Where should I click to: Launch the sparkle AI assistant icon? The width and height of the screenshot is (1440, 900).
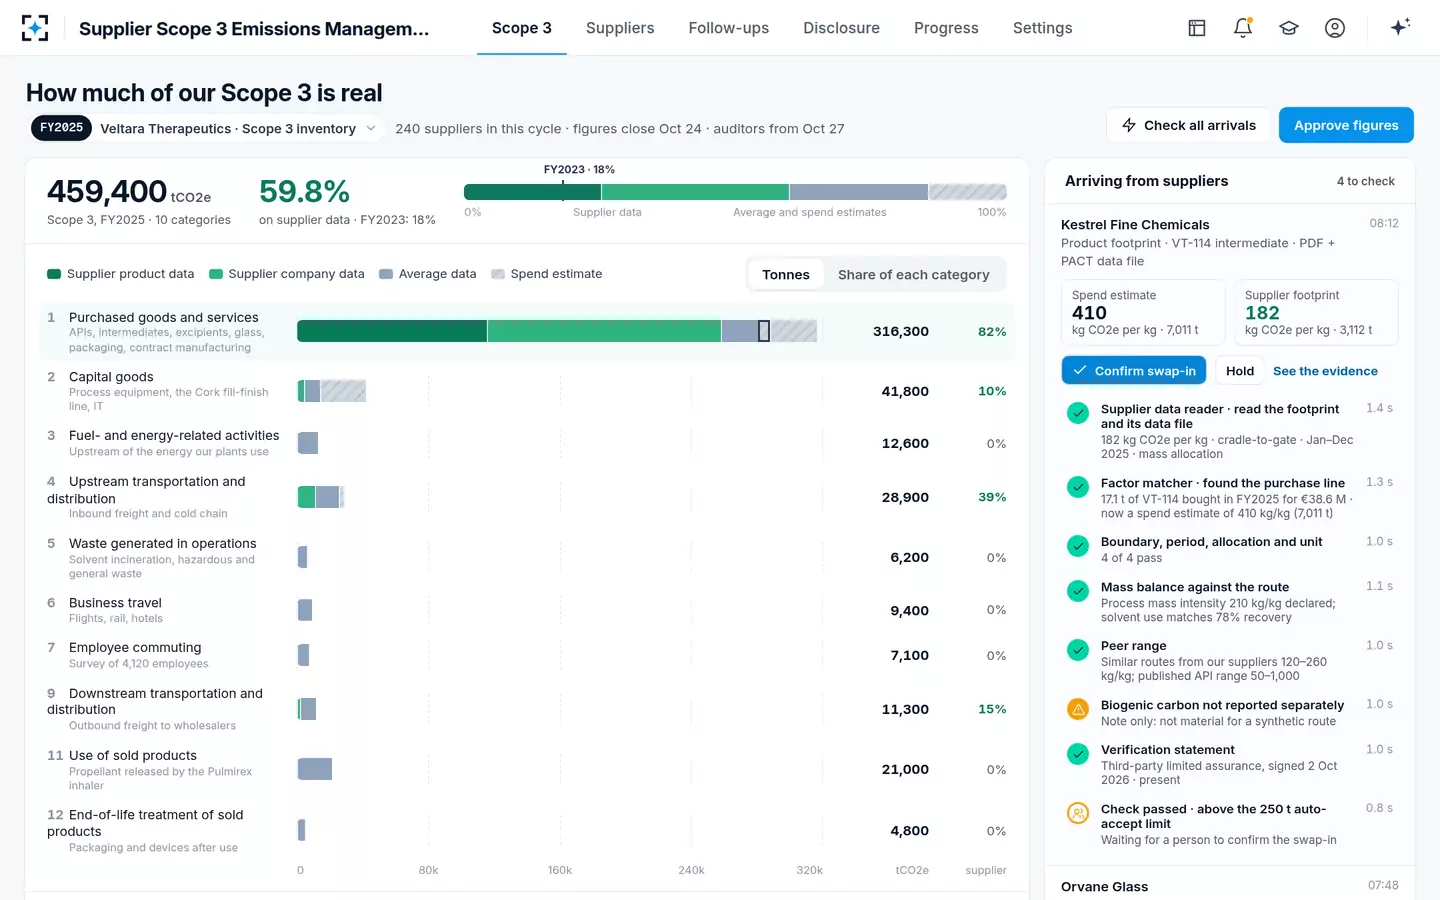point(1400,27)
